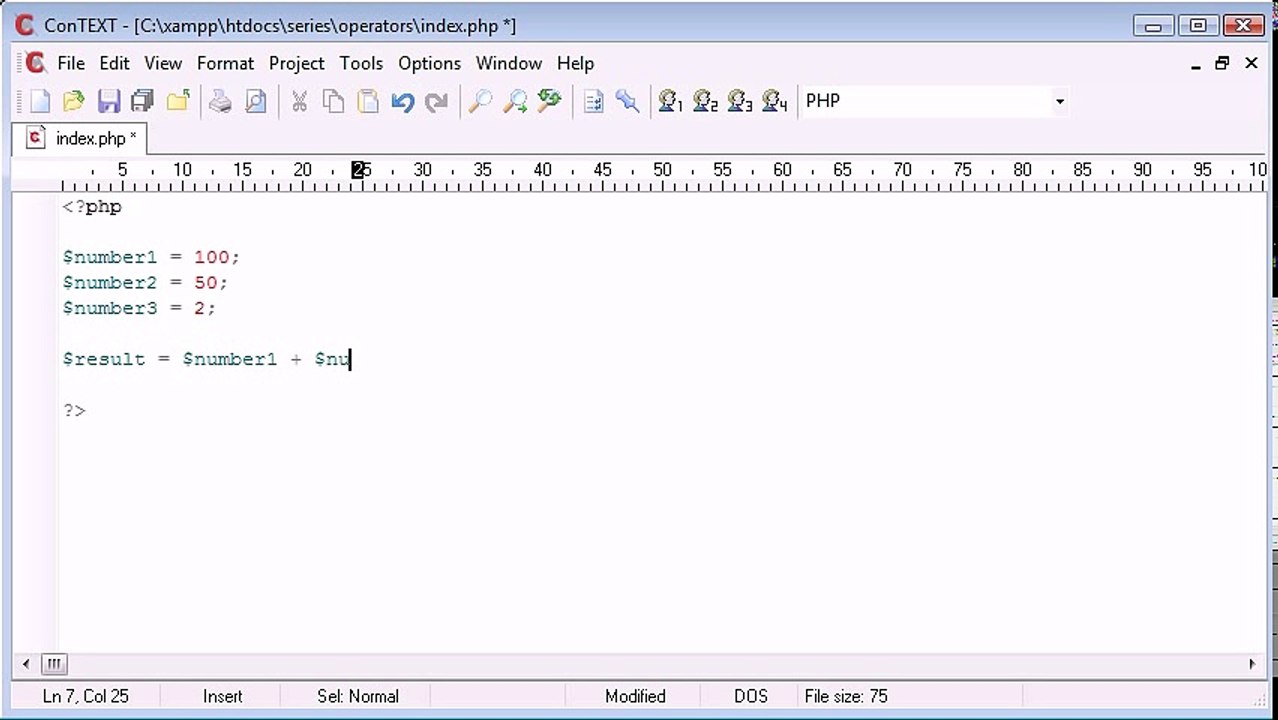Click the '$number1 = 100;' code line
Screen dimensions: 1278x720
click(x=151, y=257)
